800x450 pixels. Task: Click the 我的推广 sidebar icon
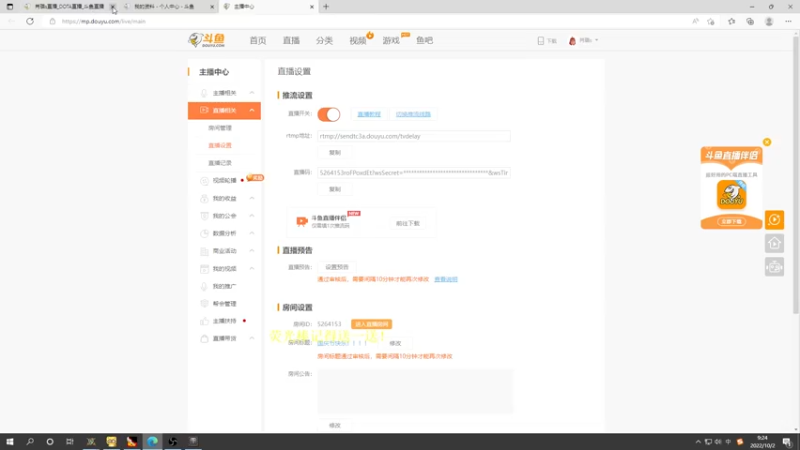coord(204,286)
